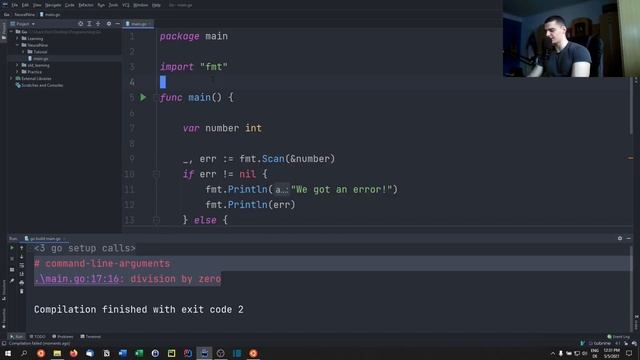Viewport: 640px width, 360px height.
Task: Collapse all in Project panel toolbar
Action: (x=98, y=24)
